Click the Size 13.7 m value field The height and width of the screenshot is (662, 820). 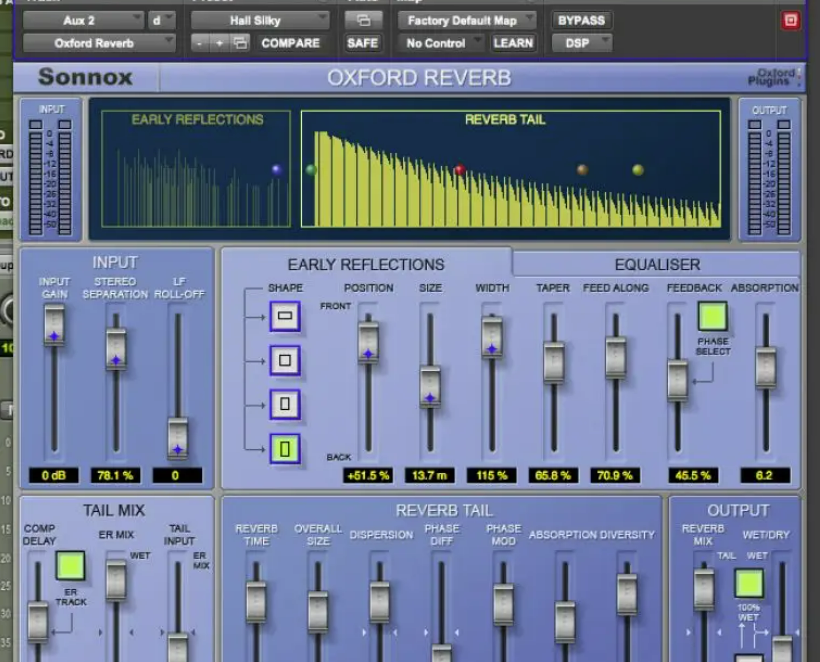pos(430,475)
